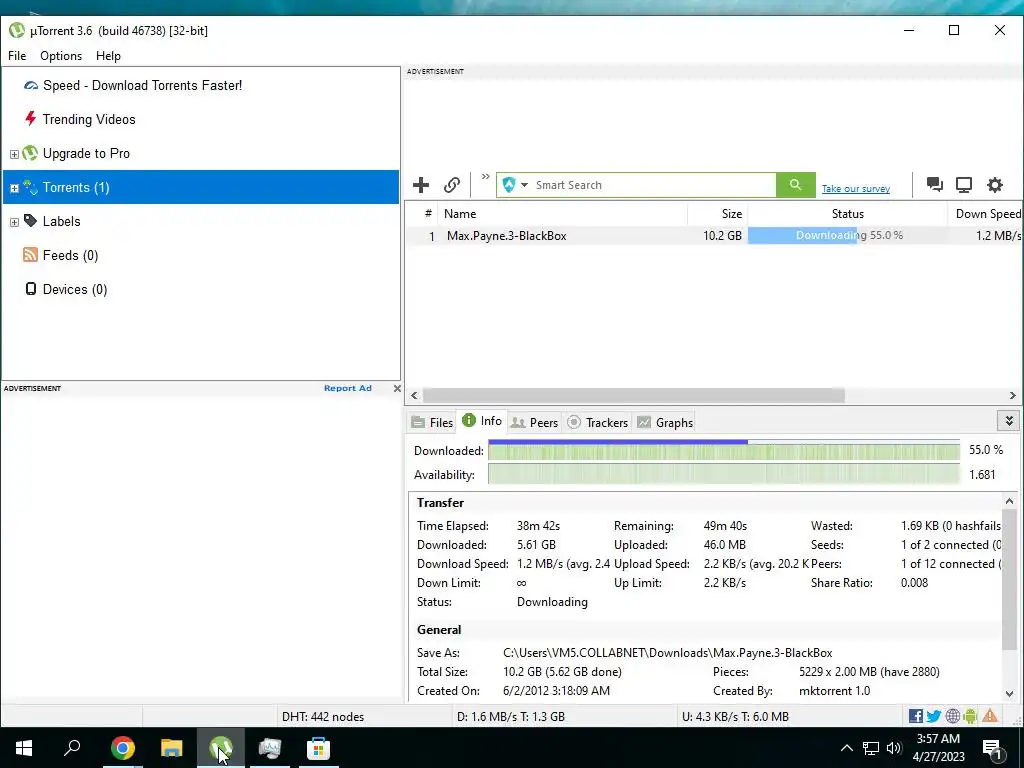Select the Max.Payne.3-BlackBox torrent row

coord(714,236)
